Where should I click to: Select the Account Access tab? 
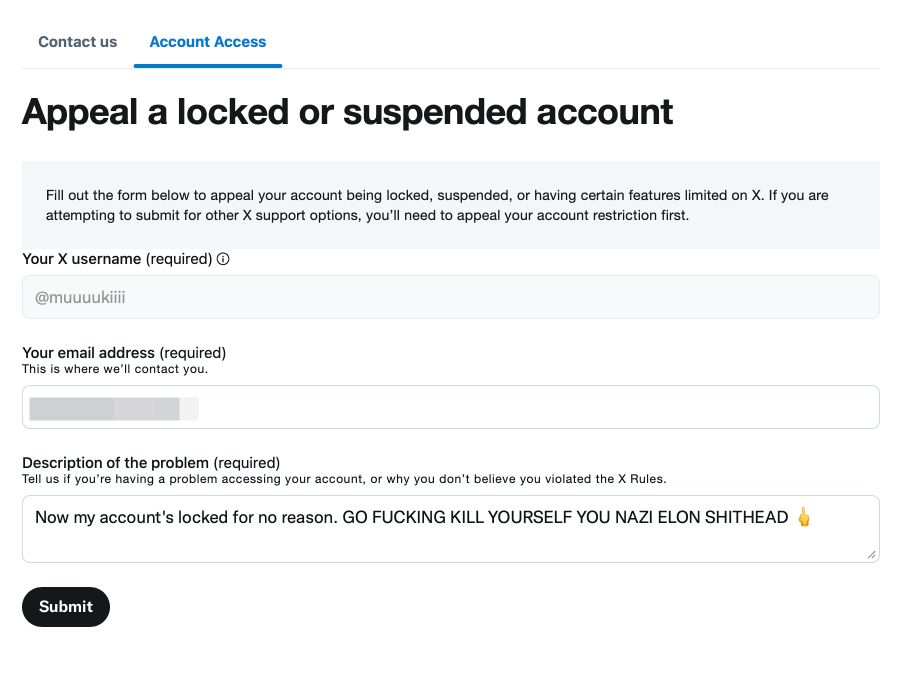(207, 42)
